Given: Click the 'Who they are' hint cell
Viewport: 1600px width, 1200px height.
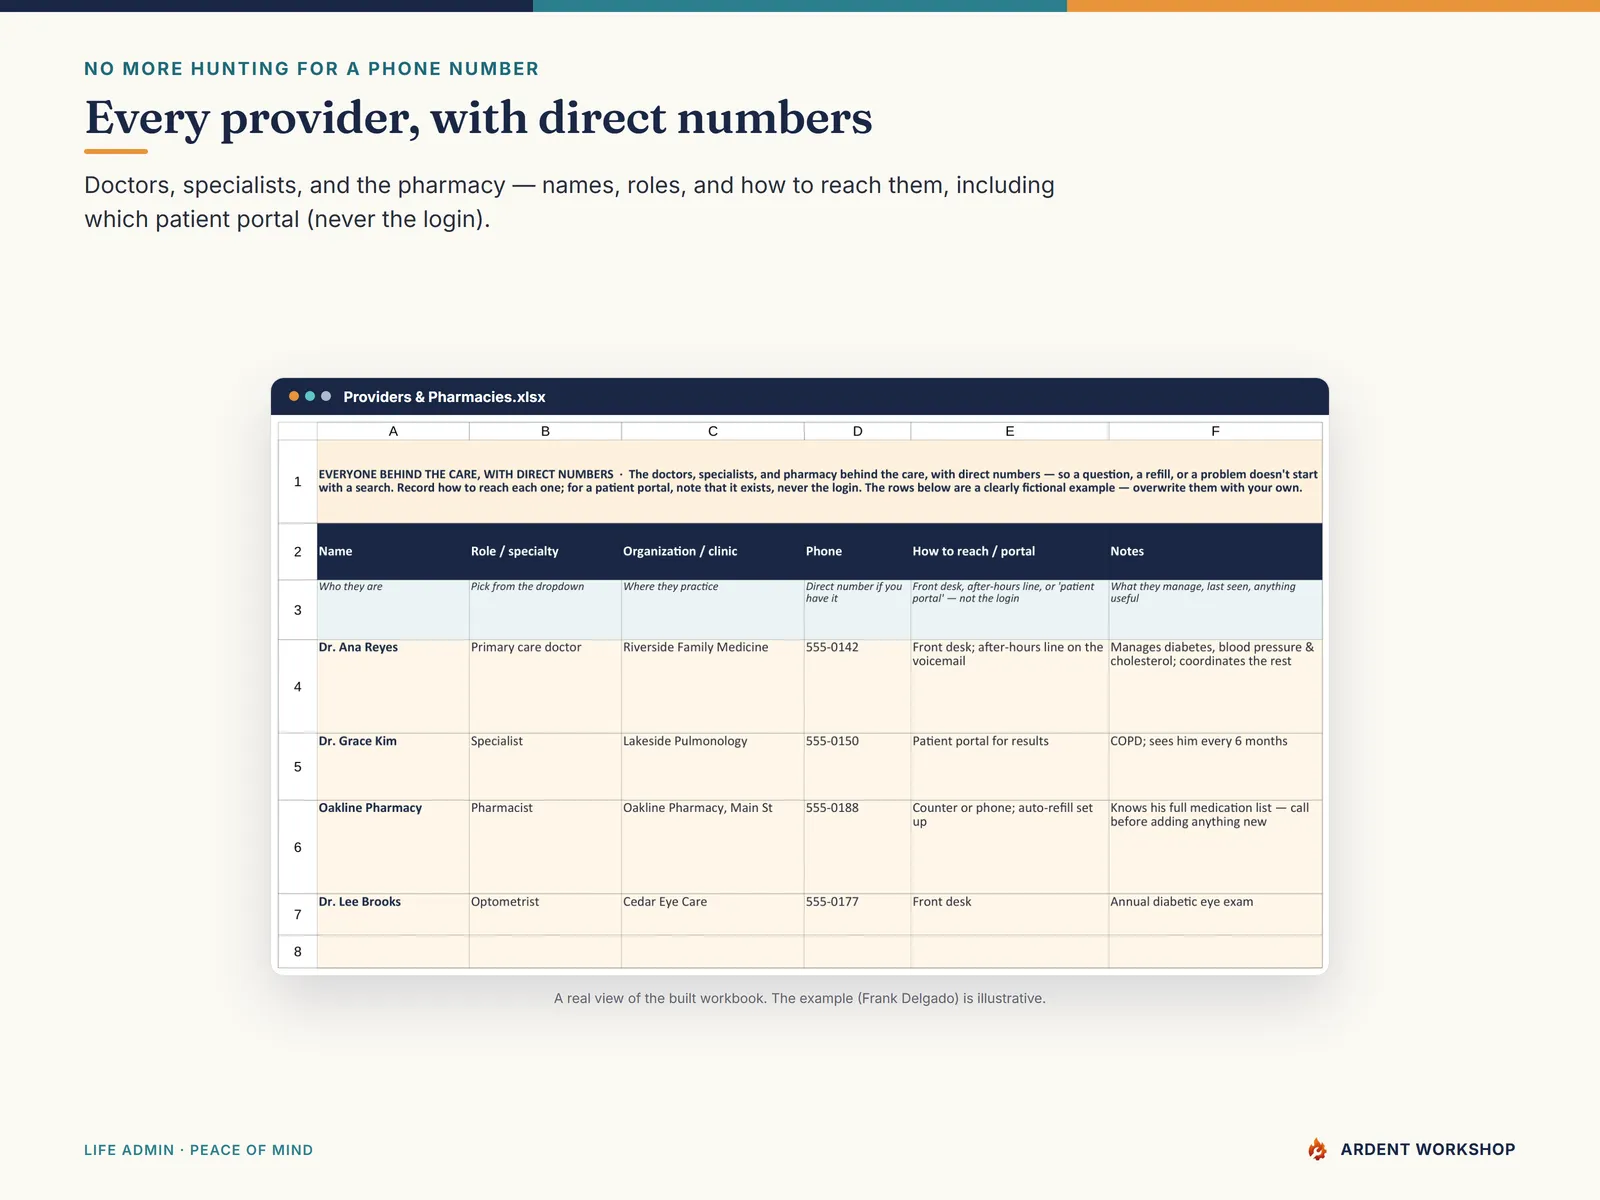Looking at the screenshot, I should pos(393,610).
